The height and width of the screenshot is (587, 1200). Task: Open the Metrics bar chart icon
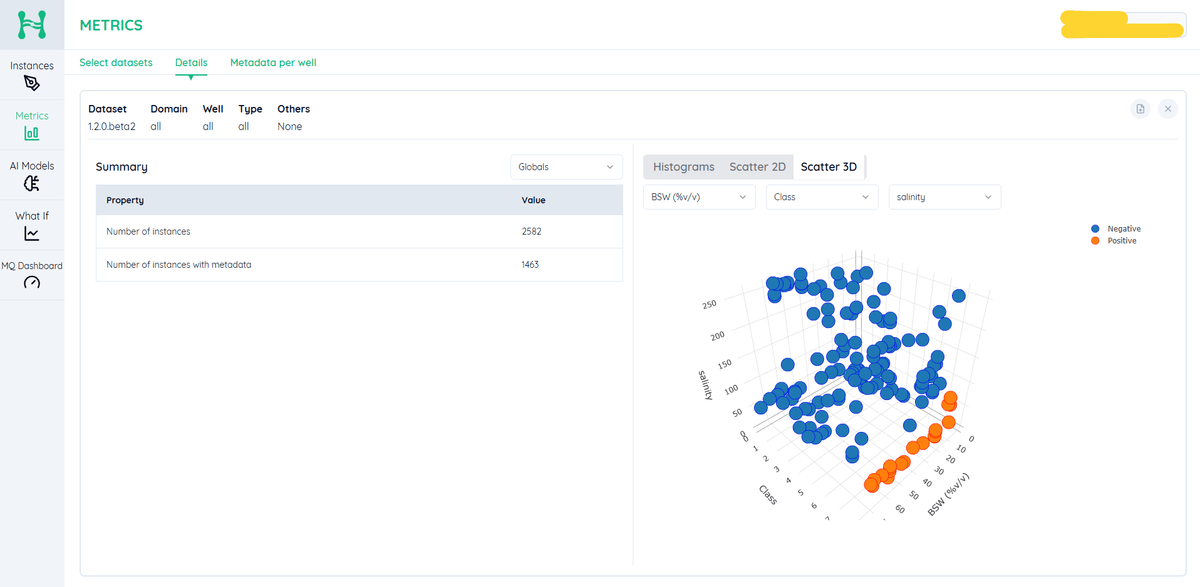[32, 133]
